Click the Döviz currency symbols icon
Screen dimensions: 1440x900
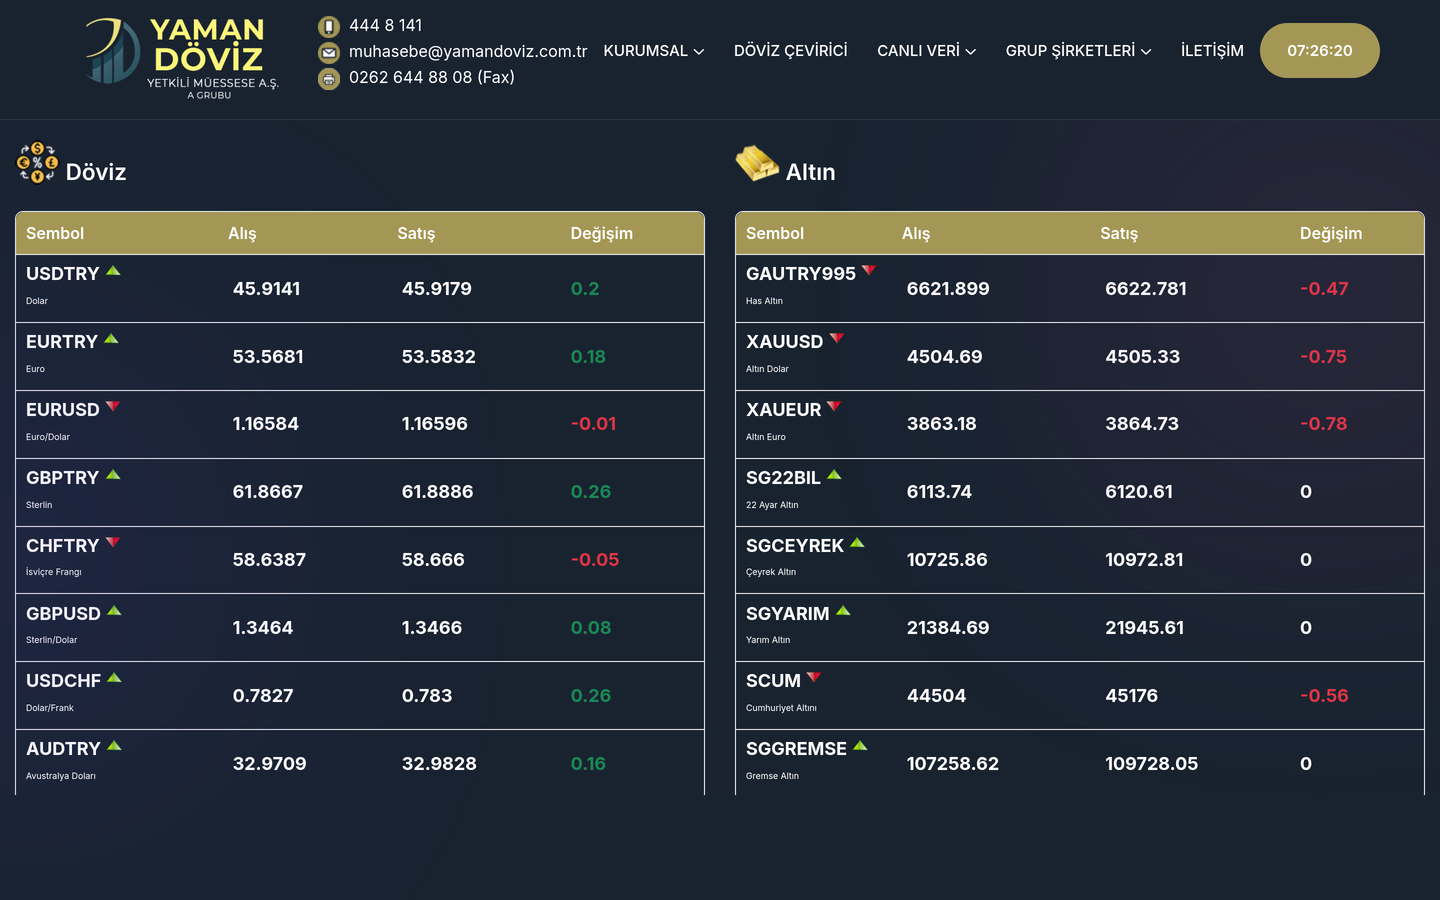coord(37,163)
